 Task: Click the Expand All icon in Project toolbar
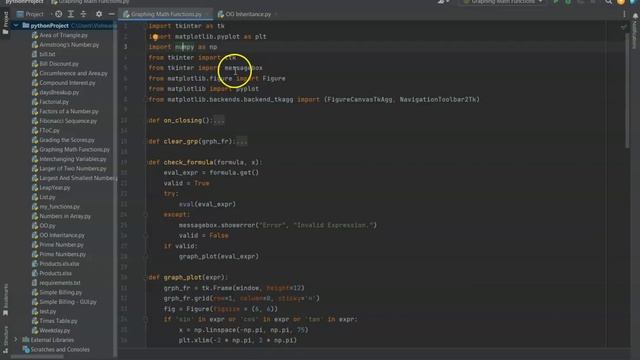(x=71, y=14)
